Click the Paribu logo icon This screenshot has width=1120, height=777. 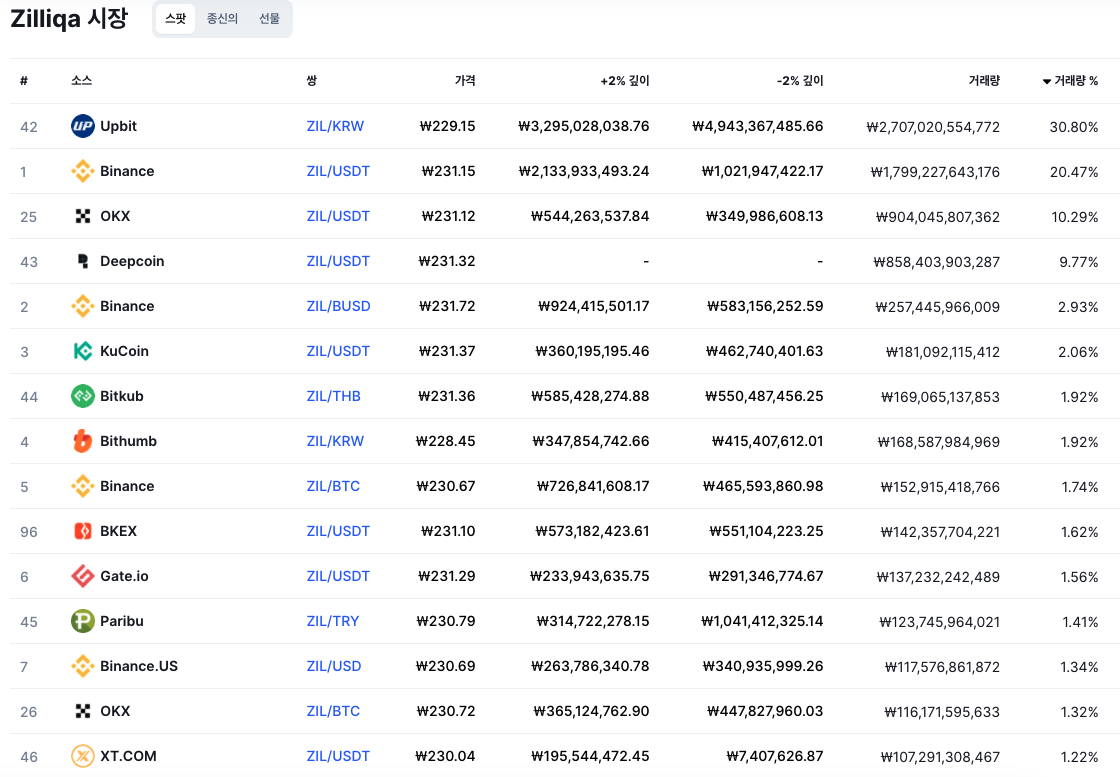[83, 621]
